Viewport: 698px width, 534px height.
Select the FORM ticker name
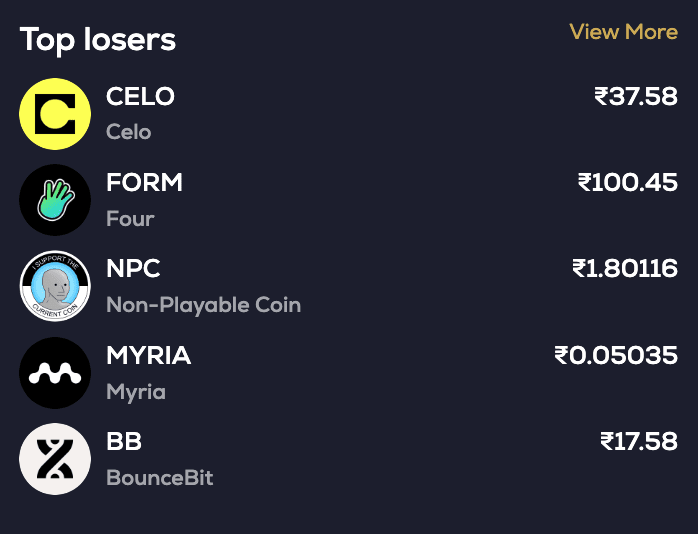144,183
